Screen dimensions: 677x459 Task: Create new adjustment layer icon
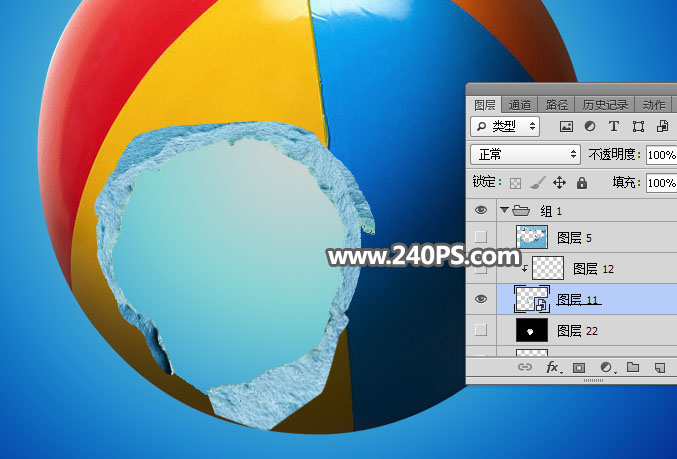606,367
